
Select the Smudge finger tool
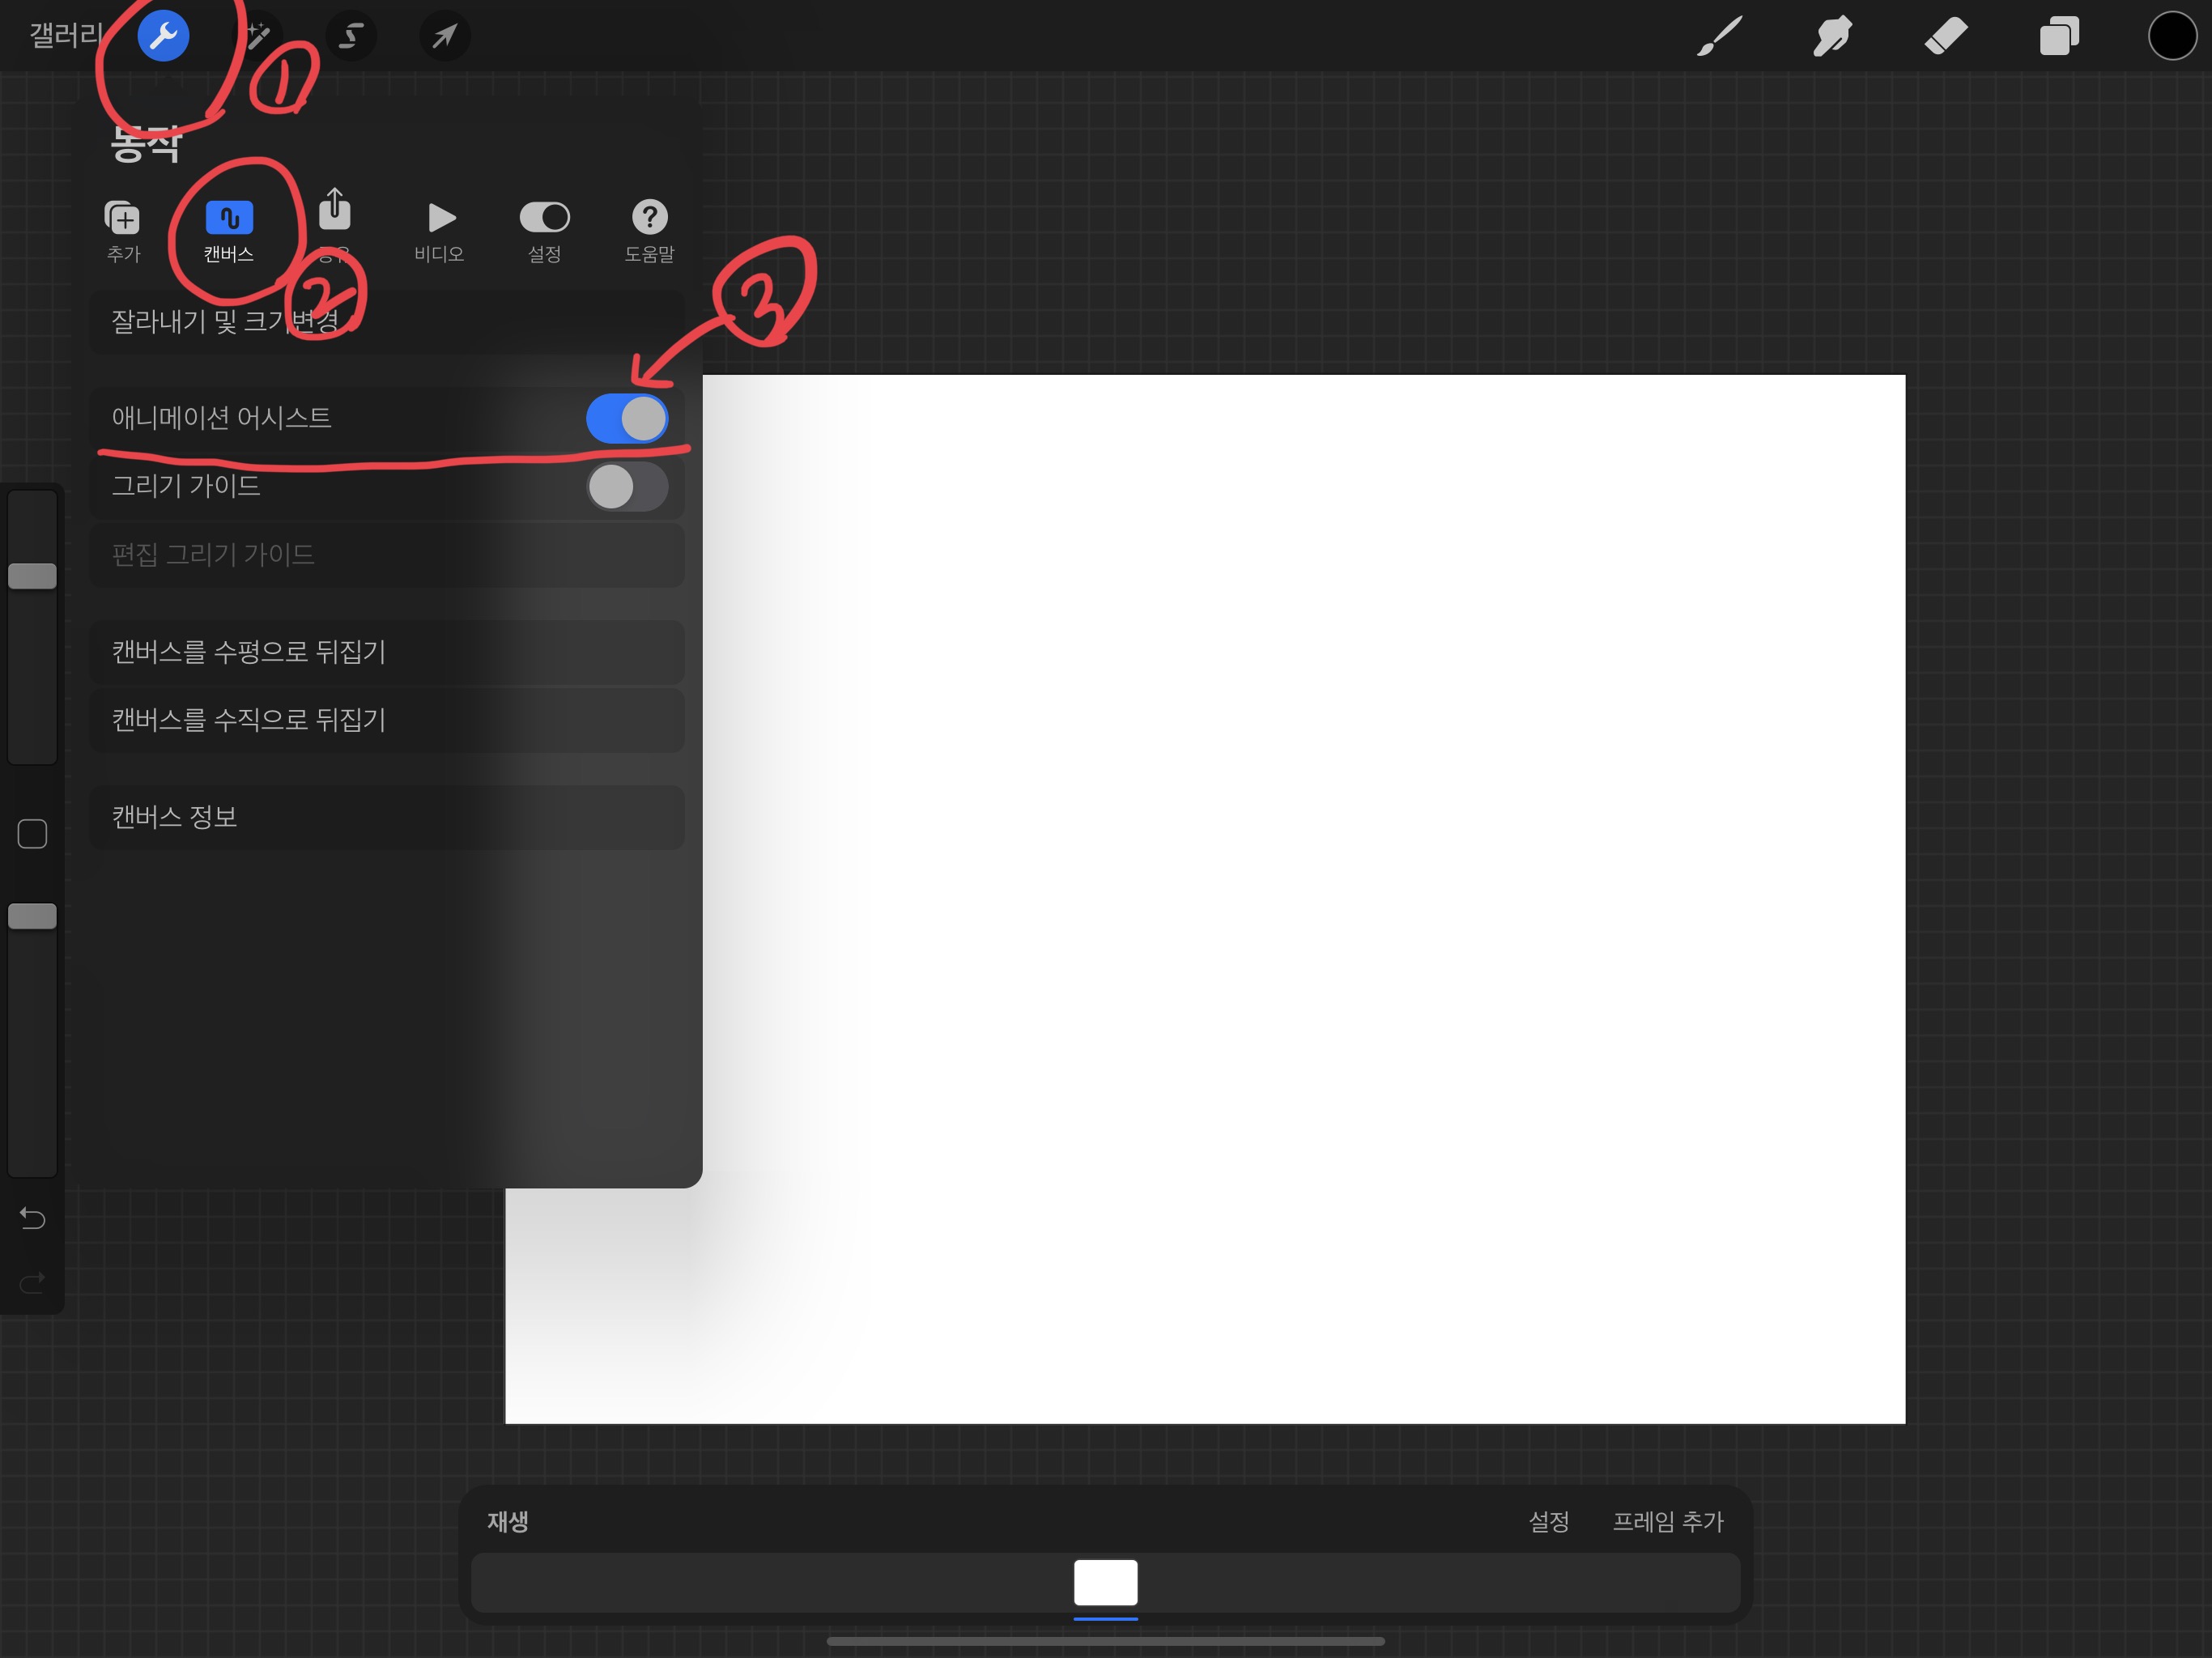tap(1832, 36)
